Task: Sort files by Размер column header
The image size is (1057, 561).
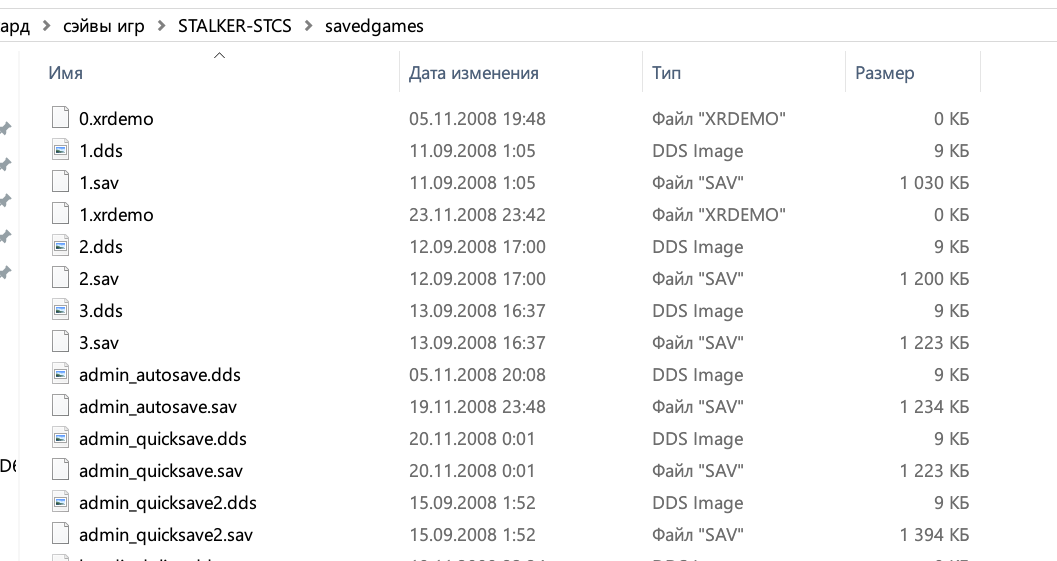Action: click(884, 73)
